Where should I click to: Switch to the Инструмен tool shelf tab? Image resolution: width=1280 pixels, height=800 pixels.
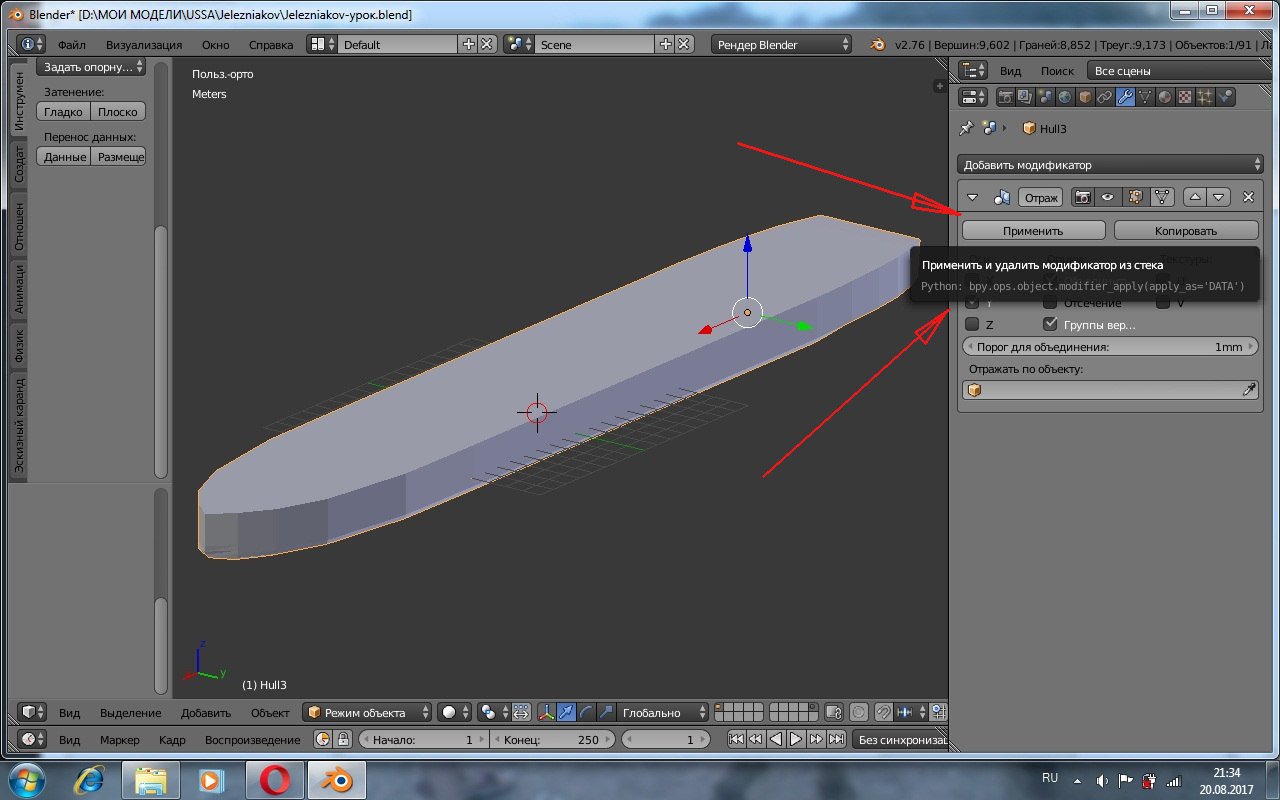(20, 102)
